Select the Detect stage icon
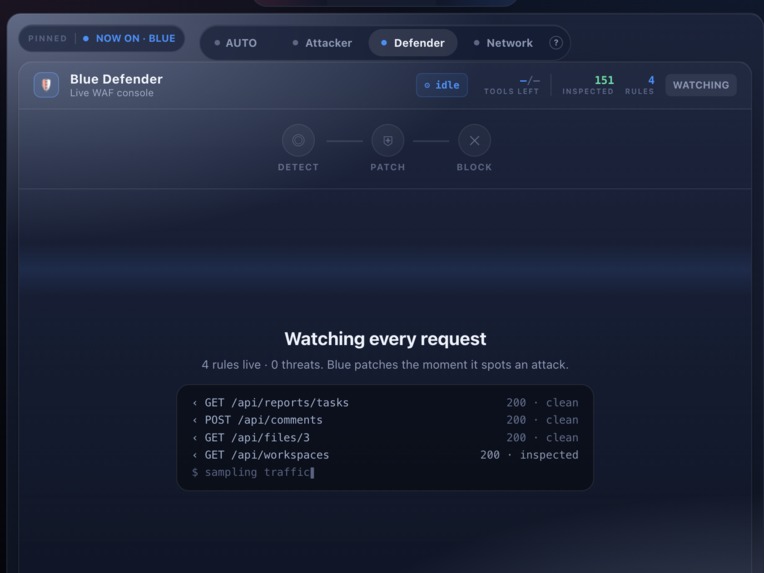764x573 pixels. [x=298, y=141]
